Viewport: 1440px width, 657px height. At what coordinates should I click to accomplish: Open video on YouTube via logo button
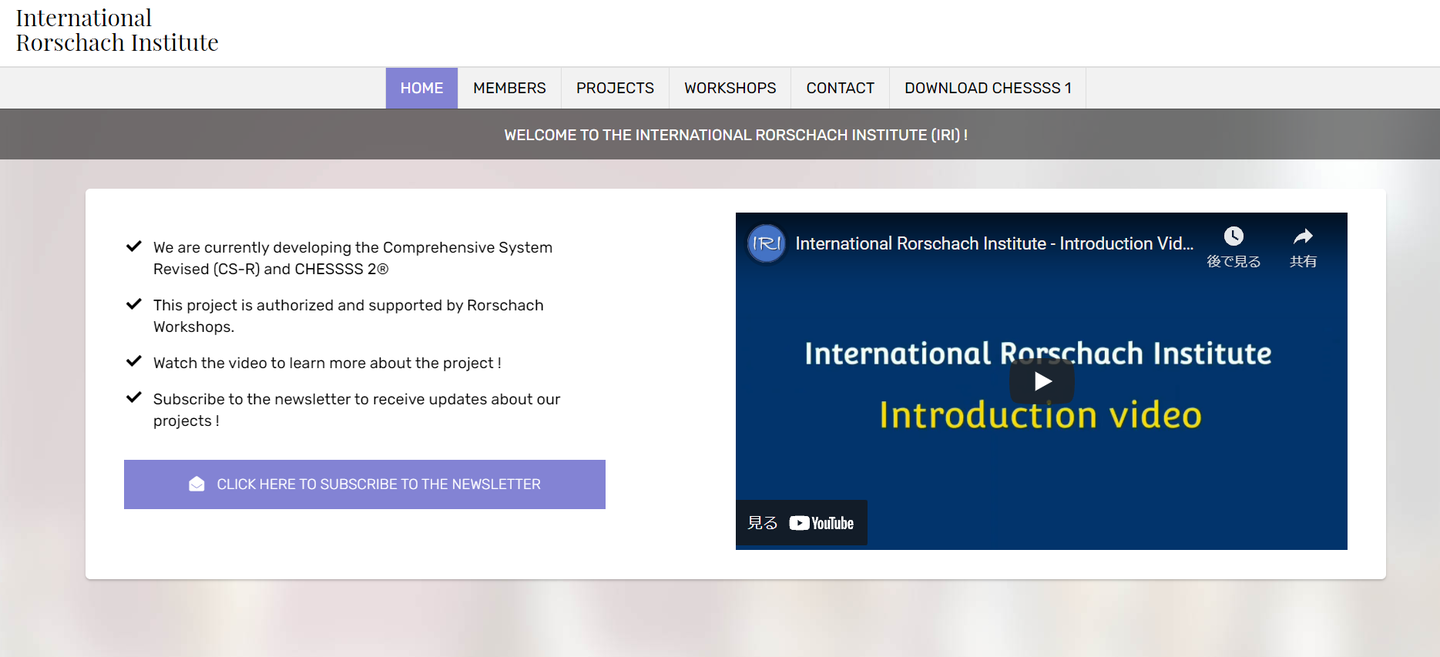click(x=801, y=523)
